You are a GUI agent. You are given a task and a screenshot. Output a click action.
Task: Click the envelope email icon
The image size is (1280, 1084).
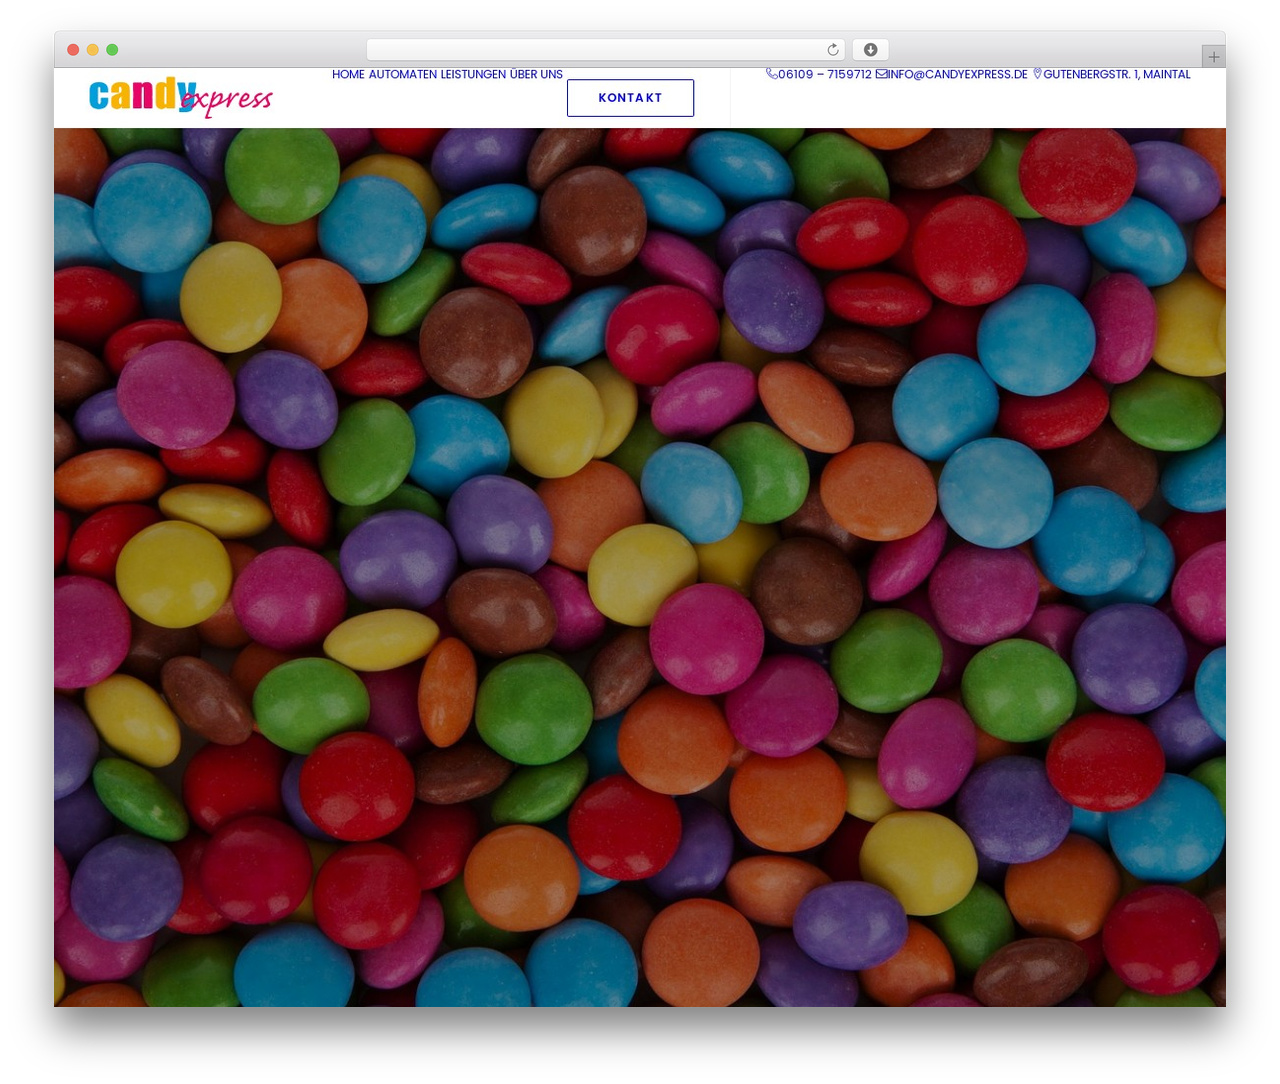point(881,74)
